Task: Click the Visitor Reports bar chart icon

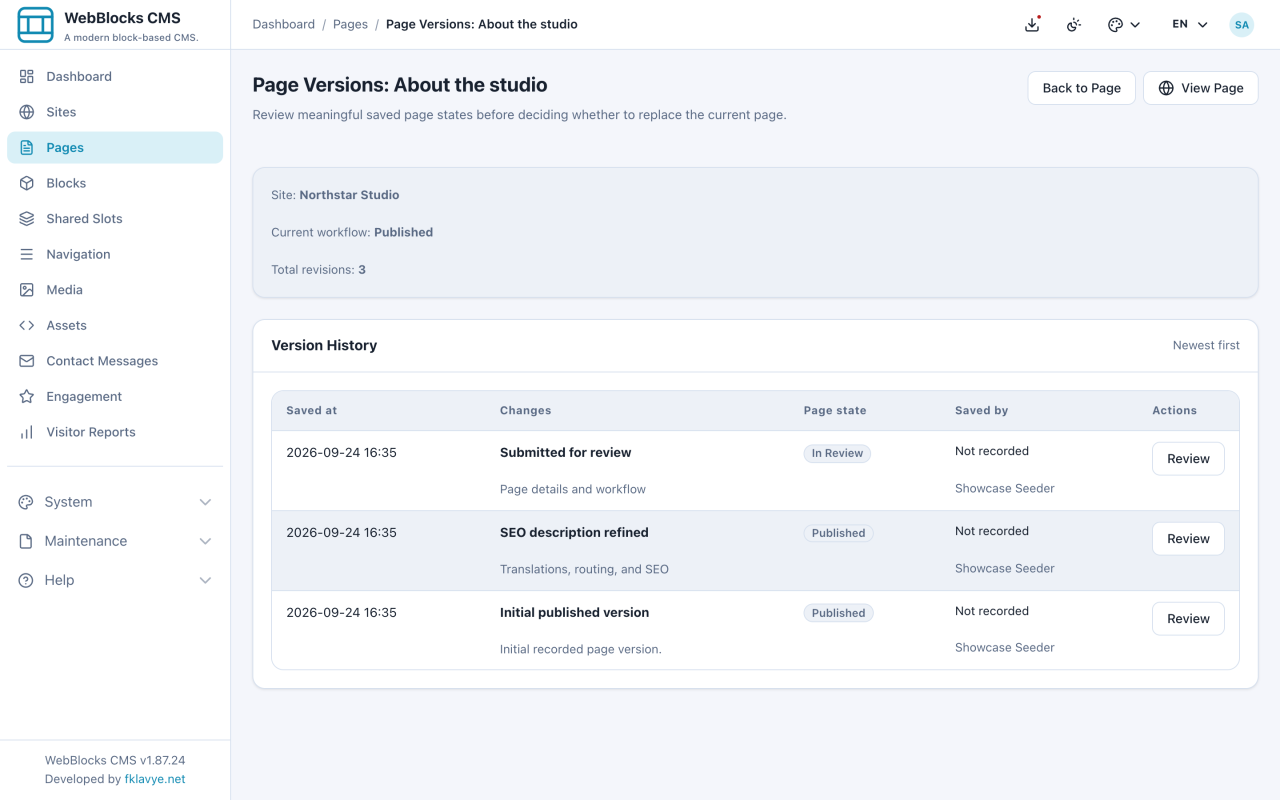Action: pos(27,432)
